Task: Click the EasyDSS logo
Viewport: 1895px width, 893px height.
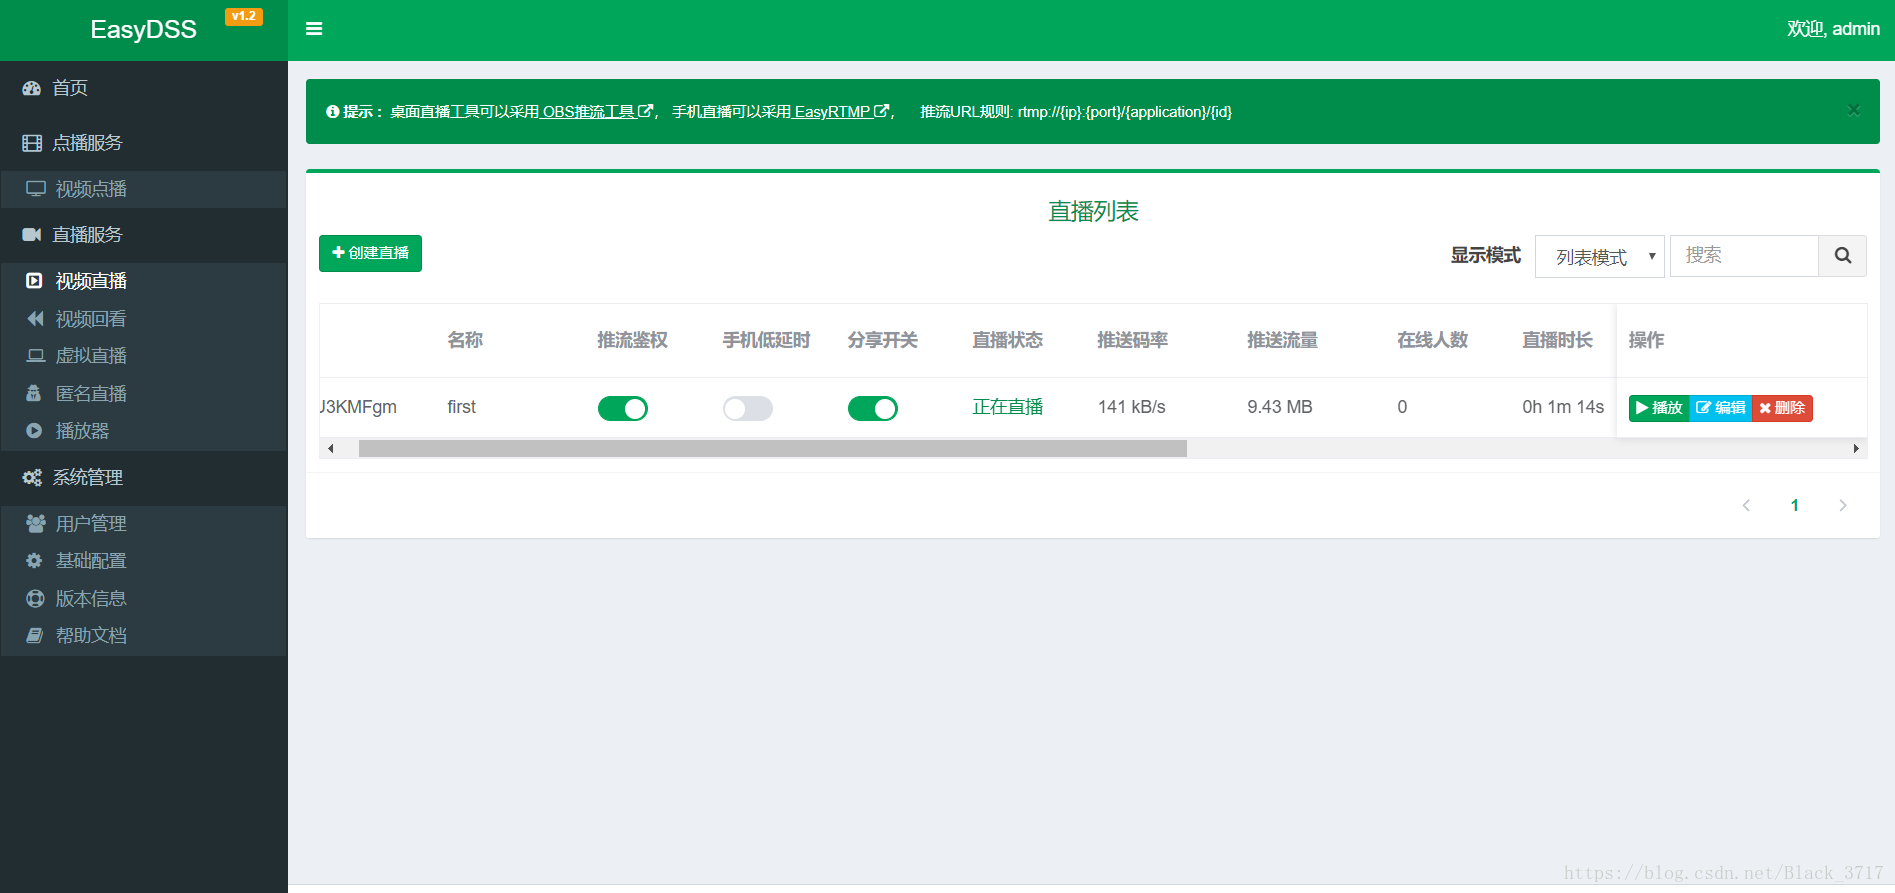Action: (143, 30)
